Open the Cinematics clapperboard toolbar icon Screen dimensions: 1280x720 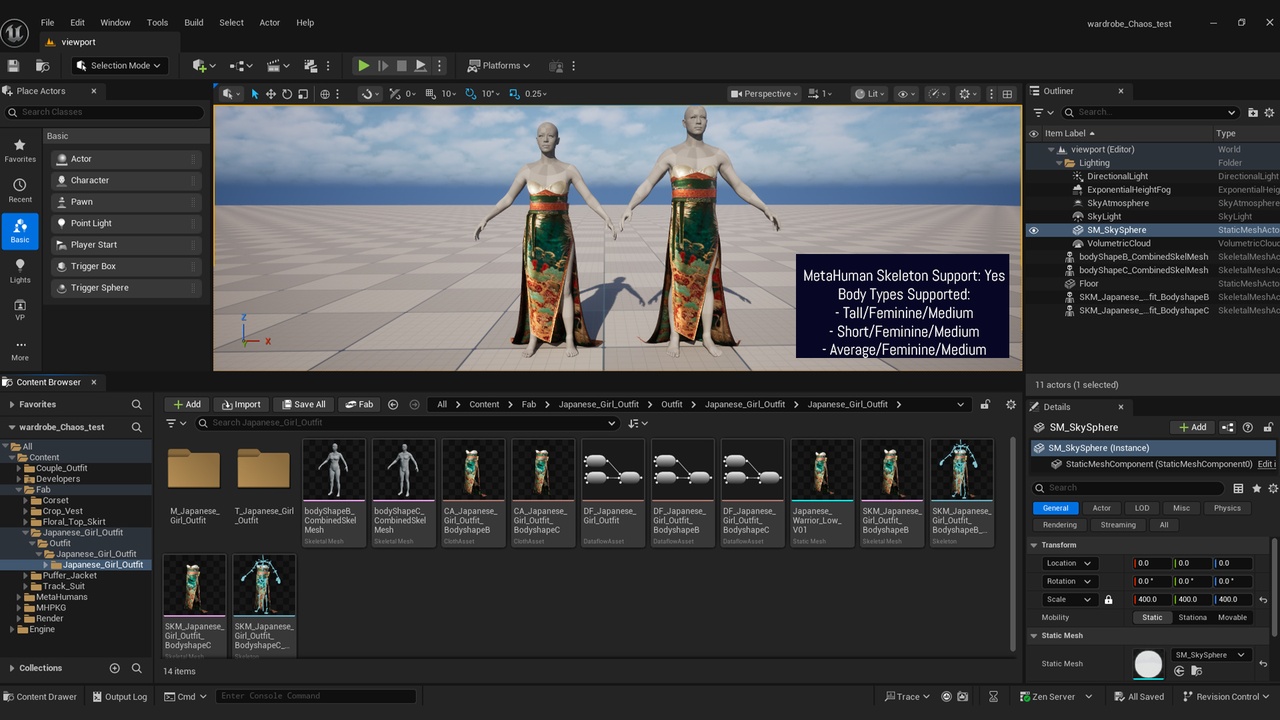279,66
